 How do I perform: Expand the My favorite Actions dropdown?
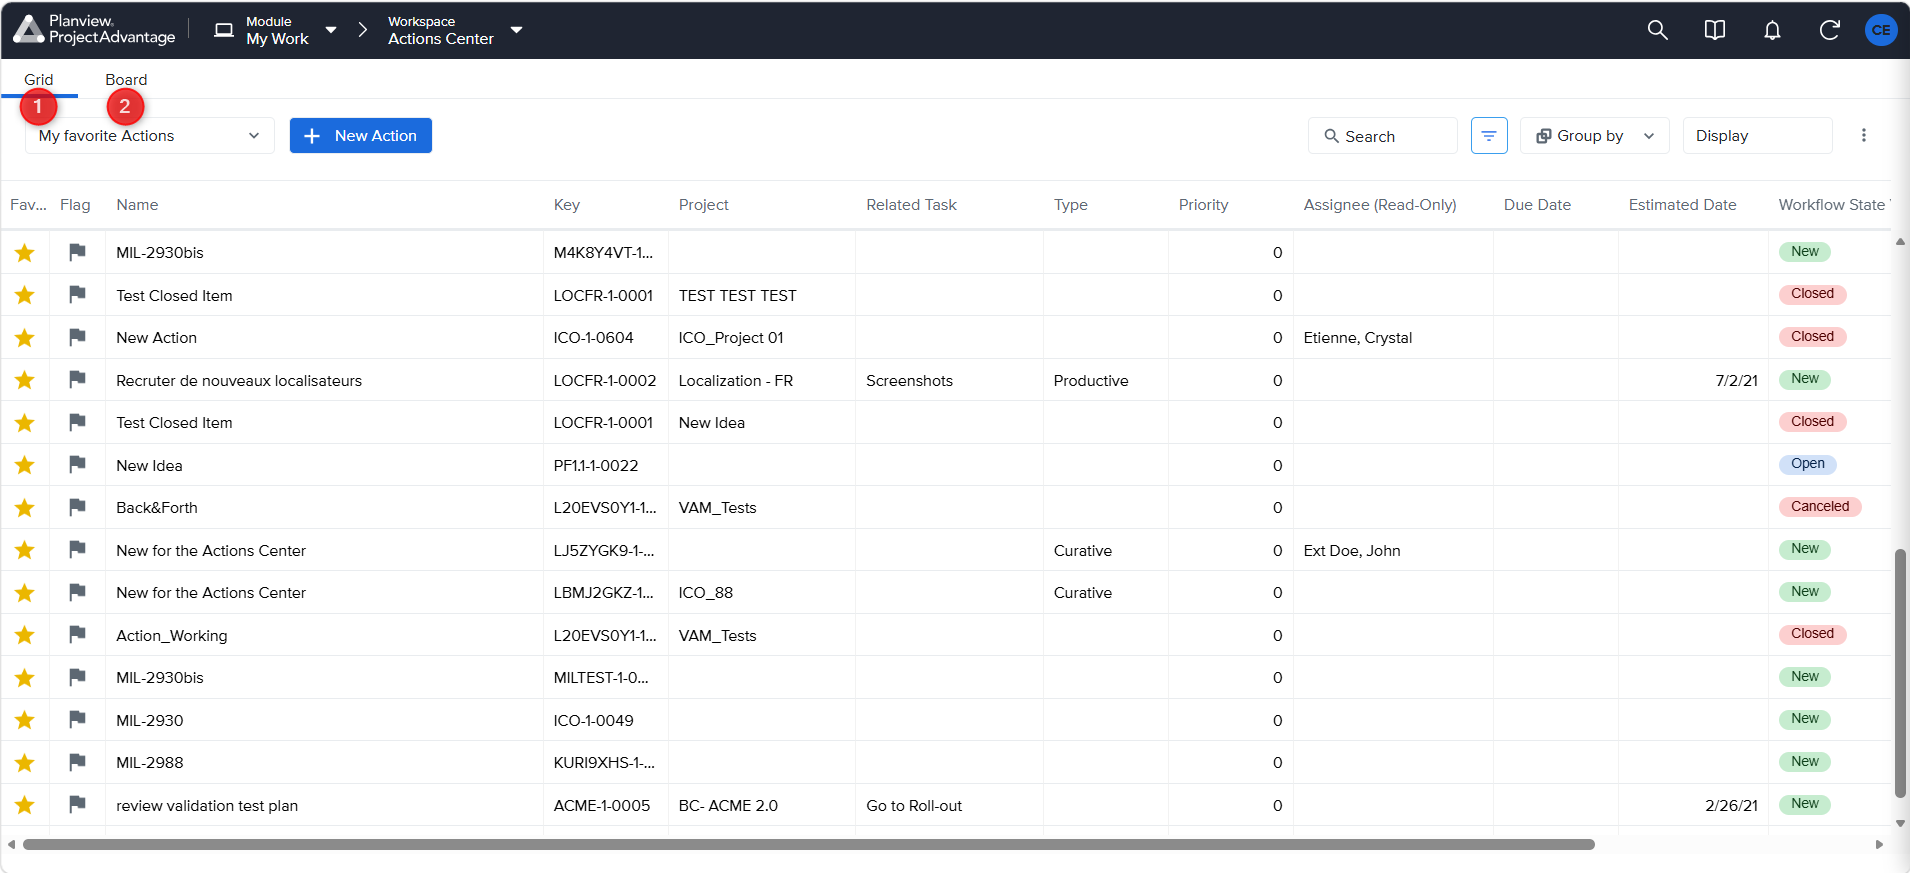pyautogui.click(x=150, y=136)
